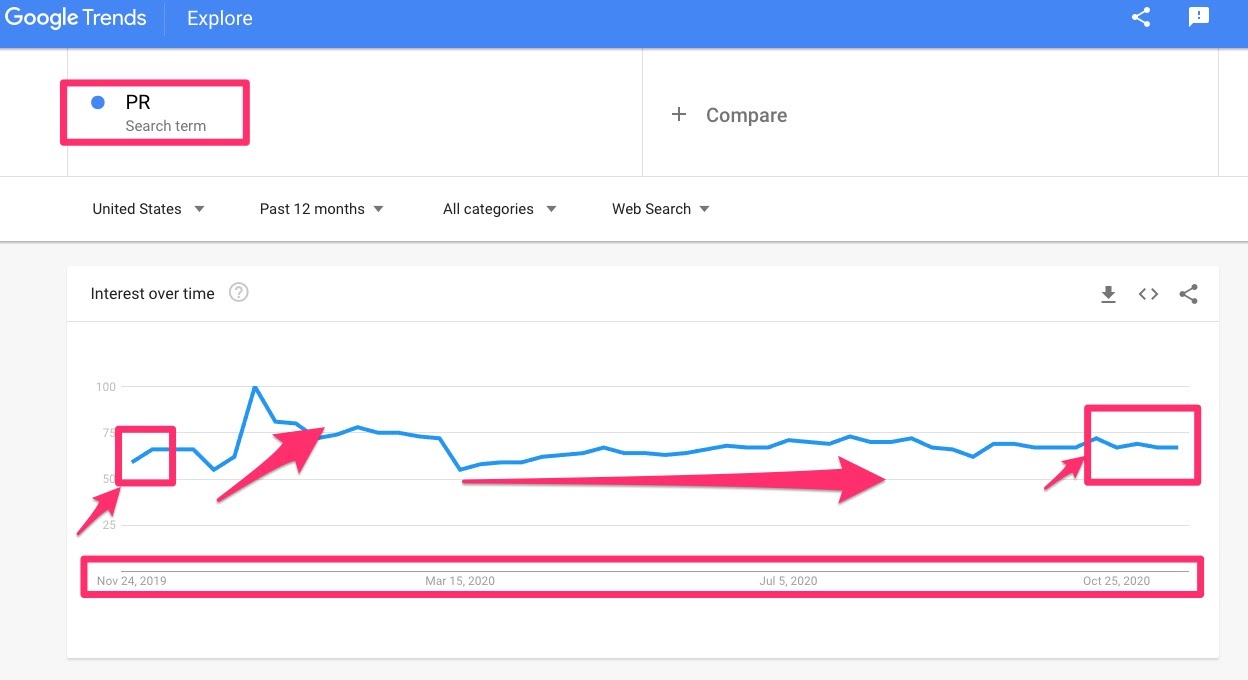This screenshot has height=680, width=1248.
Task: Click the Google Trends logo
Action: click(x=75, y=18)
